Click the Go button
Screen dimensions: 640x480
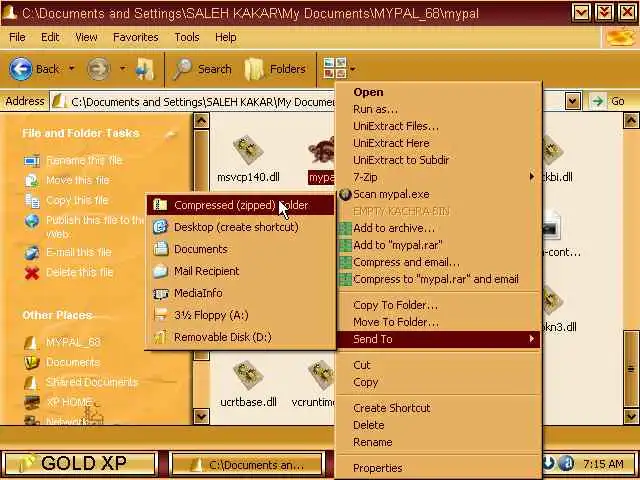tap(609, 101)
